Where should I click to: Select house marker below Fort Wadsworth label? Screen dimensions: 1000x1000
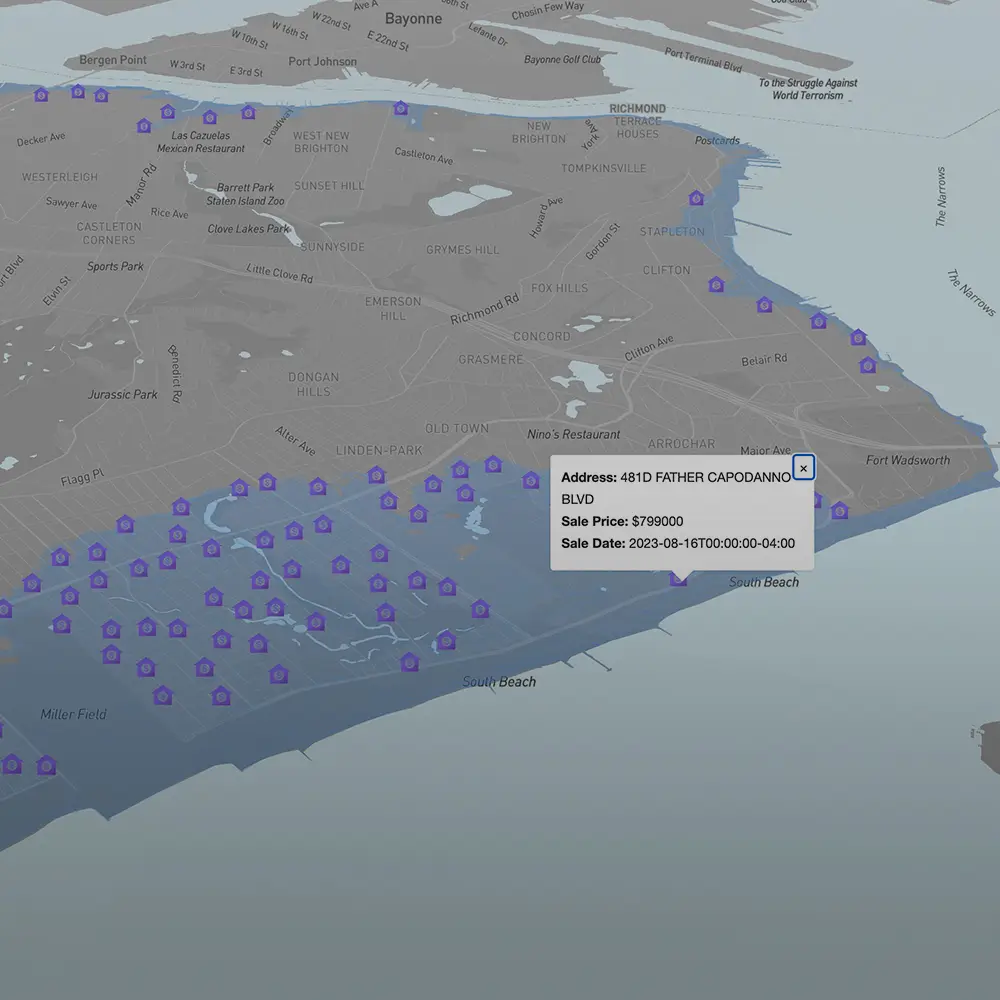pyautogui.click(x=839, y=511)
